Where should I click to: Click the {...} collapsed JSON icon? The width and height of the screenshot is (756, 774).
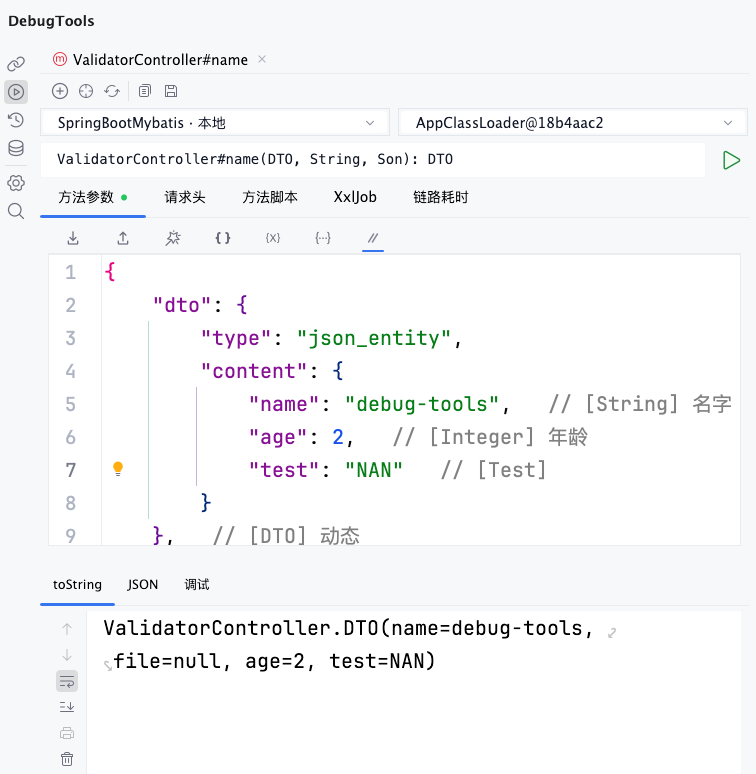[x=323, y=238]
